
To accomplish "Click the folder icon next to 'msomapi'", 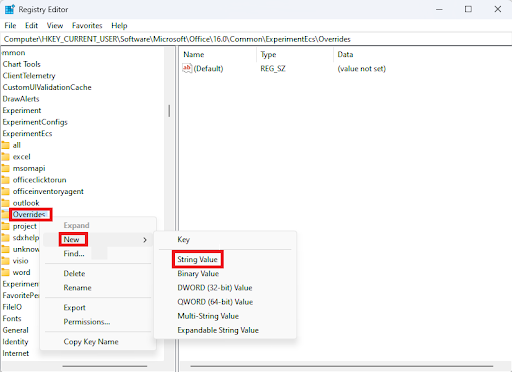I will [6, 168].
